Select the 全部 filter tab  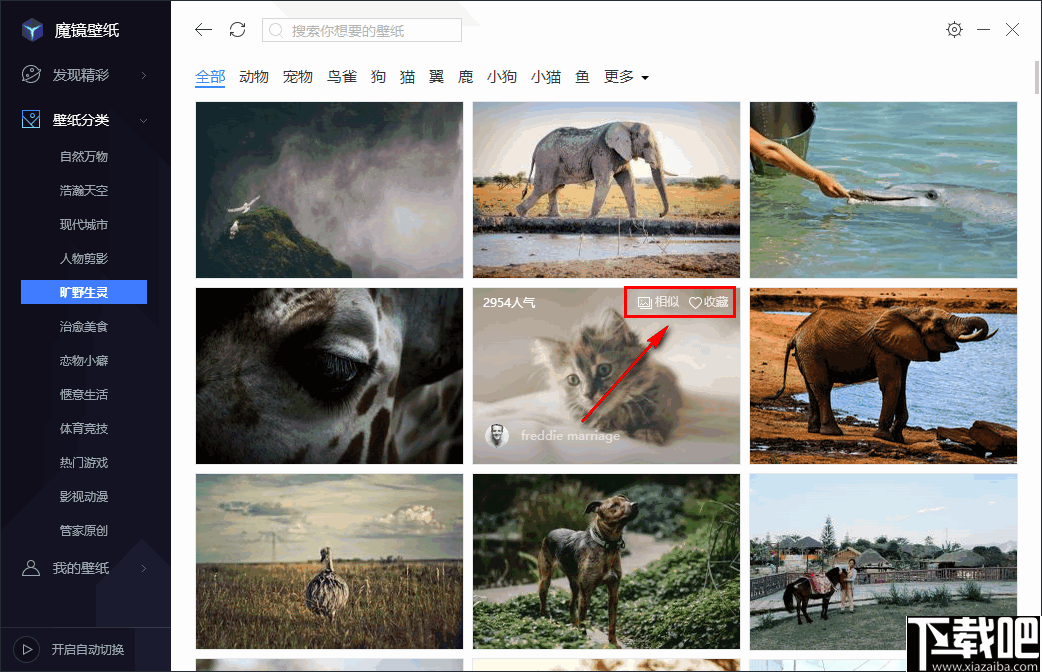click(x=210, y=77)
